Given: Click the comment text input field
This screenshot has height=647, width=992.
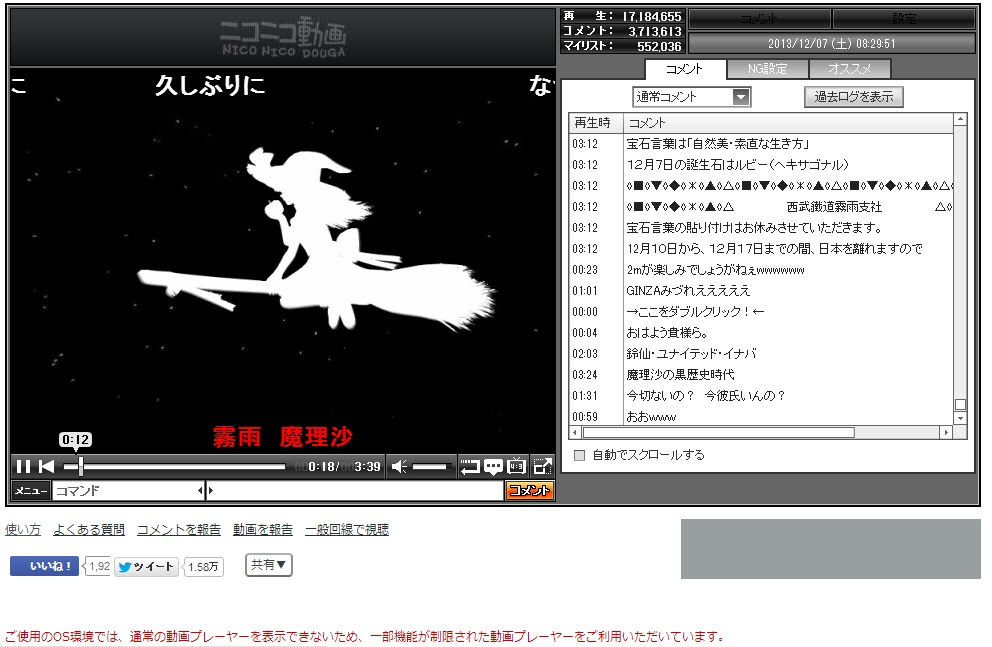Looking at the screenshot, I should [x=356, y=491].
